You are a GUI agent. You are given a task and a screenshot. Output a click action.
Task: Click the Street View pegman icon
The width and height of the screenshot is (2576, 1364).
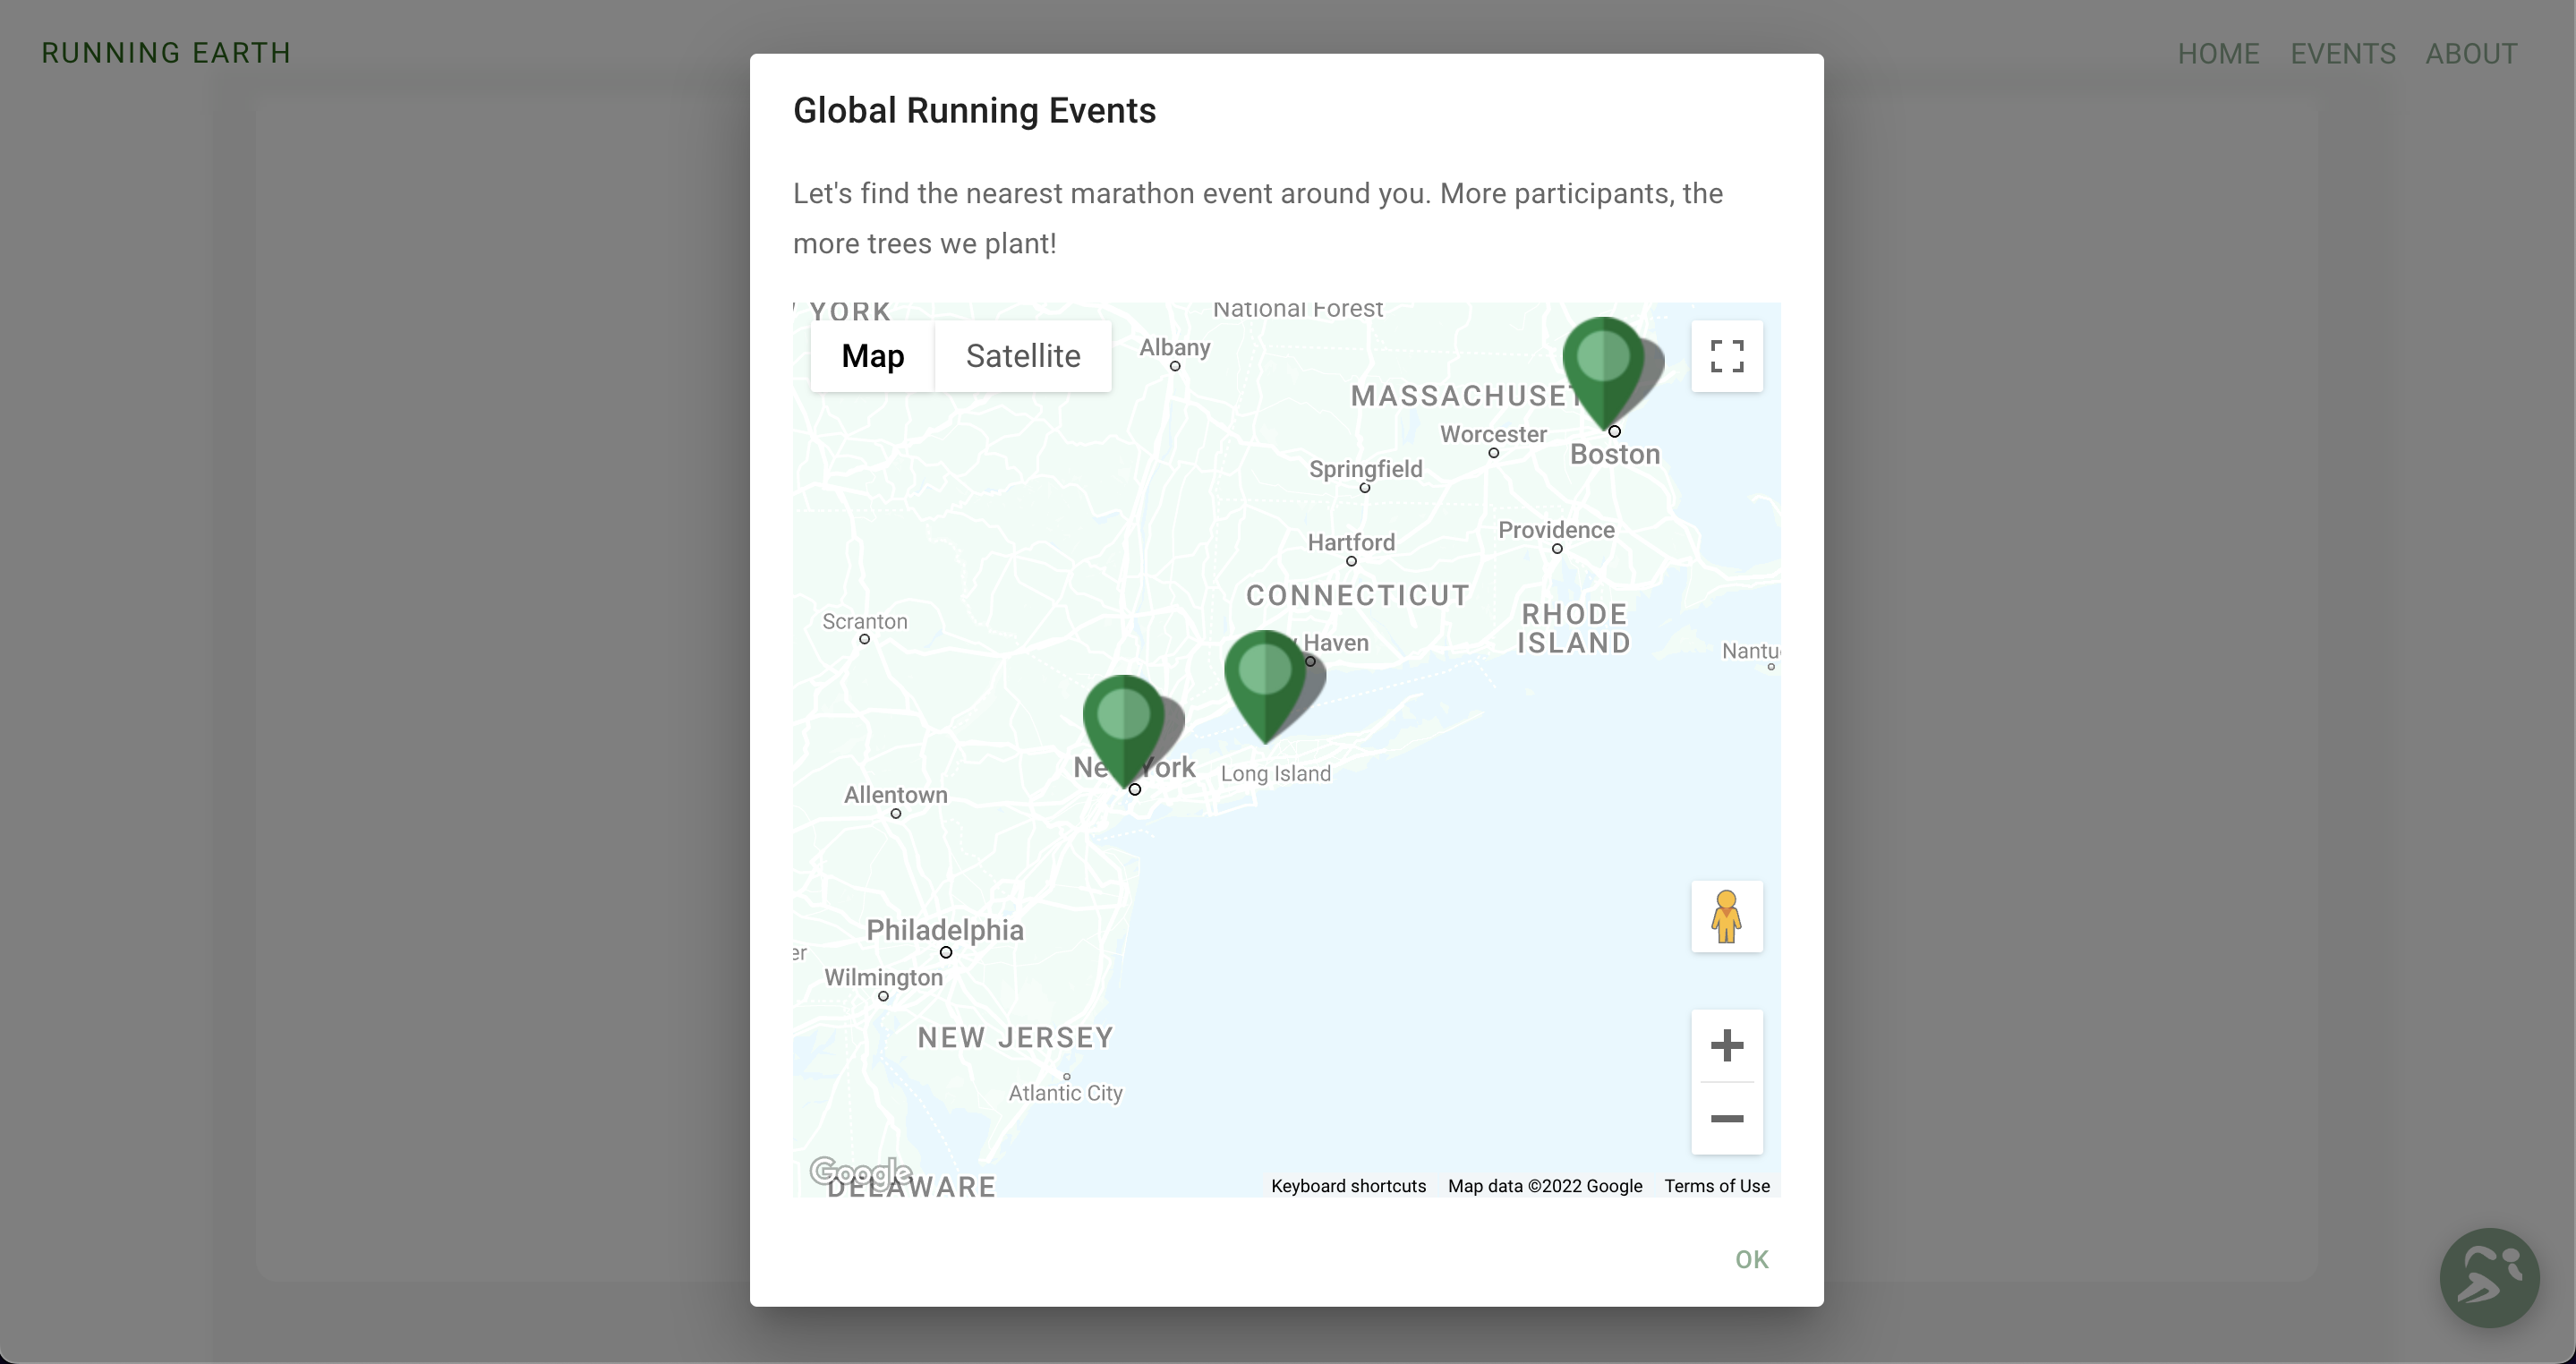tap(1726, 916)
